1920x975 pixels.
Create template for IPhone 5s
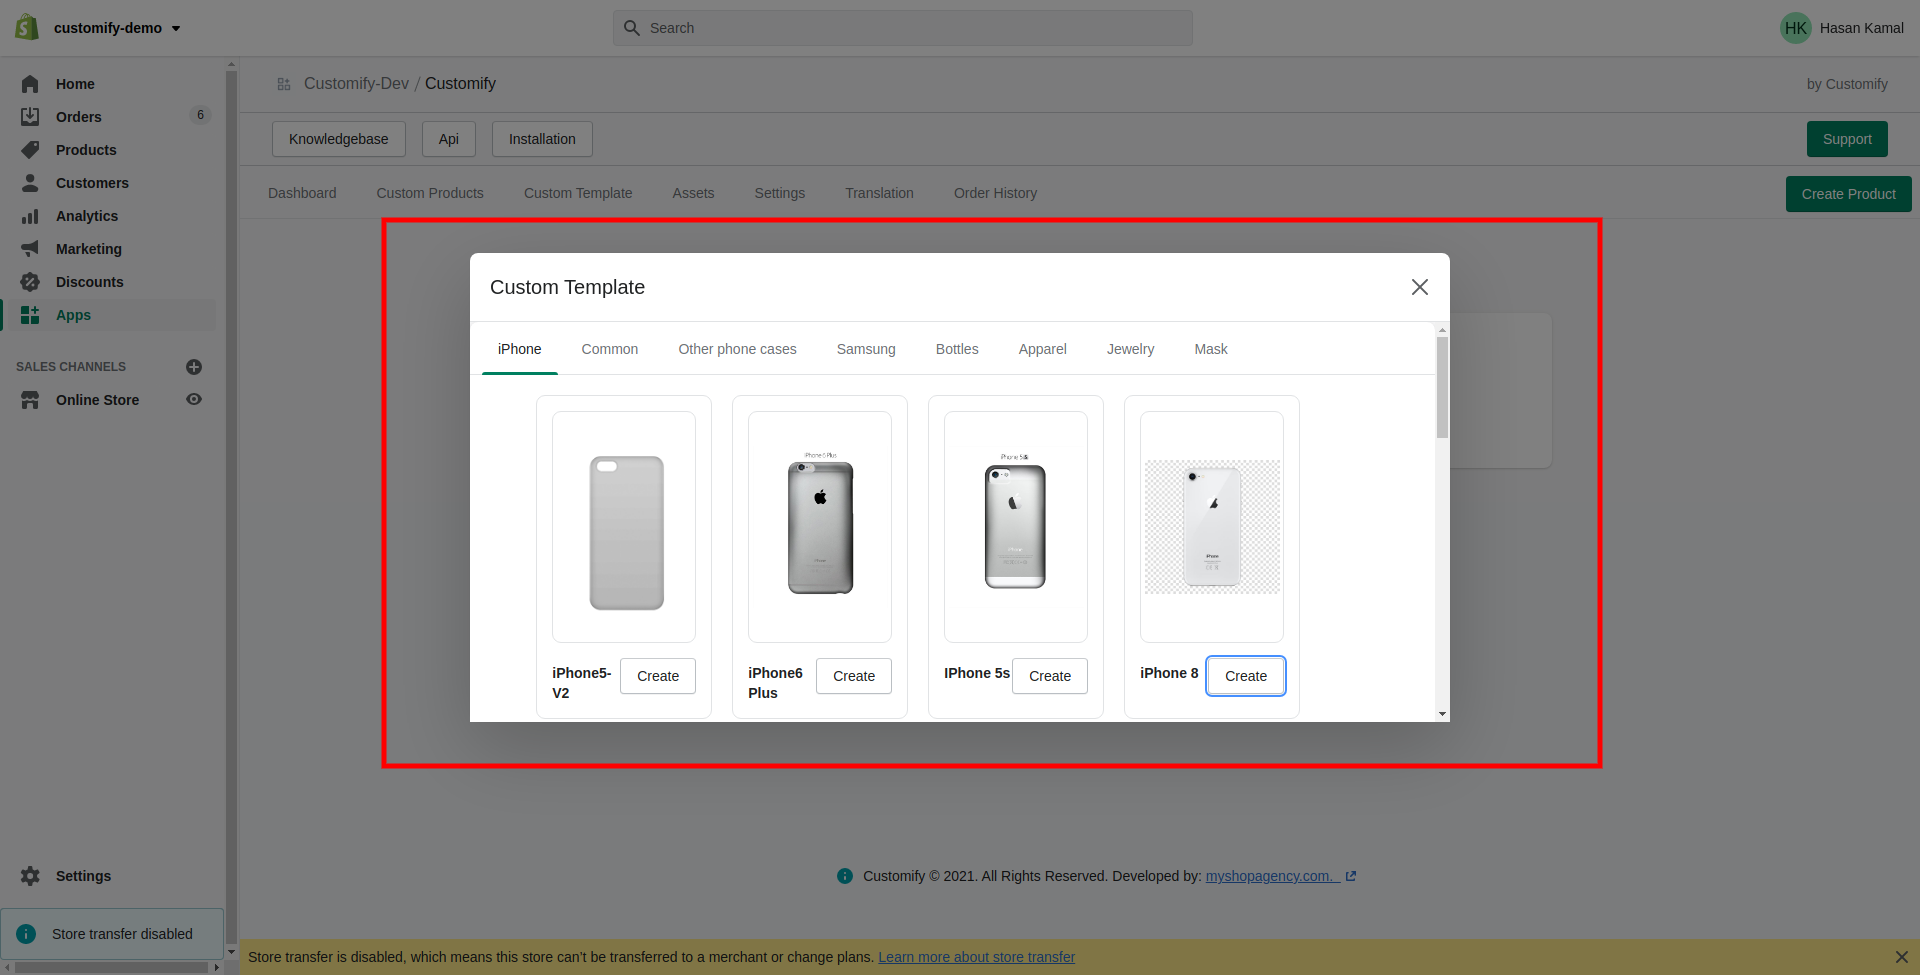(1050, 676)
